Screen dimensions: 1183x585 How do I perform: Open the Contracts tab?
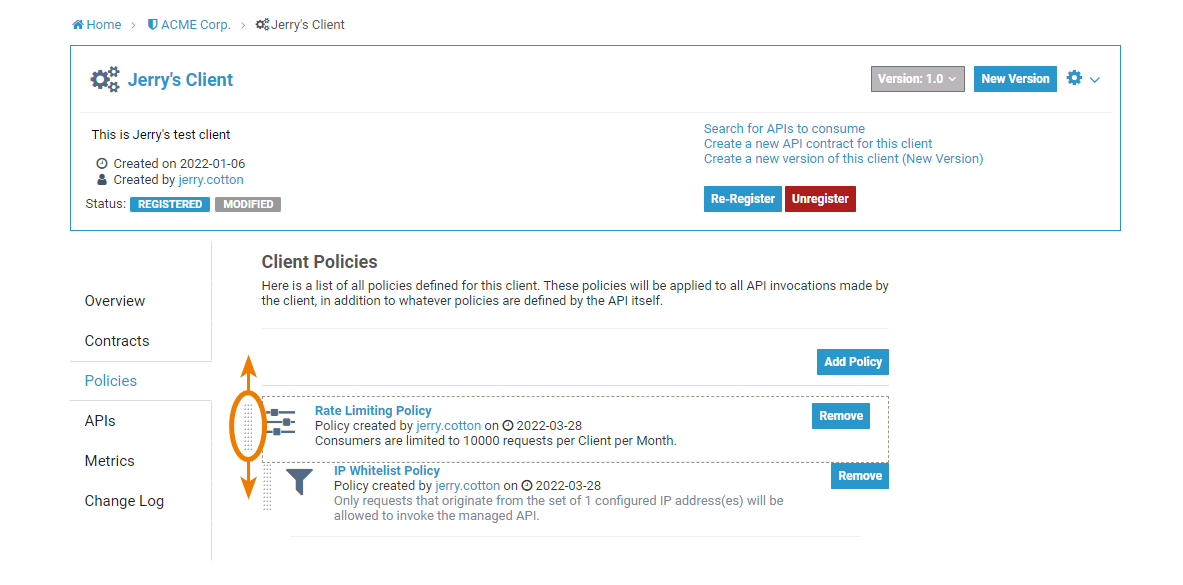[x=117, y=341]
